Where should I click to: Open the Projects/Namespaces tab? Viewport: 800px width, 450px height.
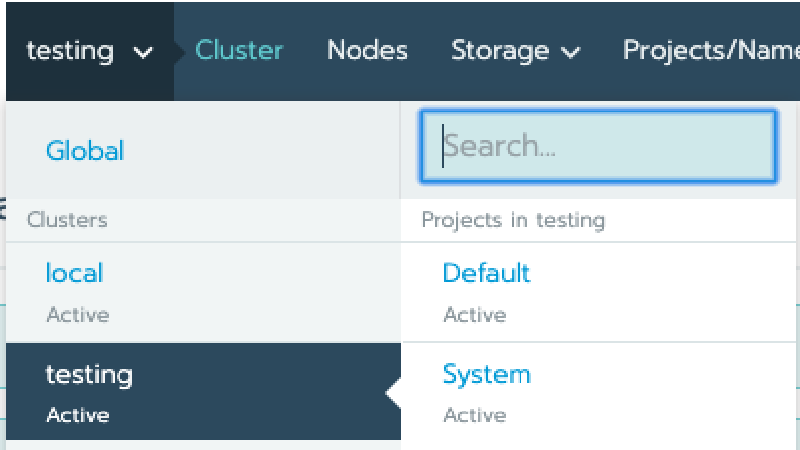pos(711,51)
